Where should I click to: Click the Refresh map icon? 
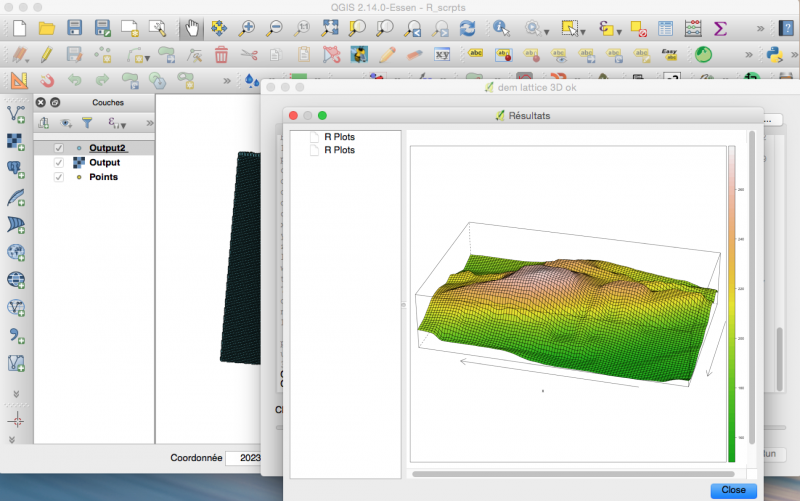click(469, 28)
